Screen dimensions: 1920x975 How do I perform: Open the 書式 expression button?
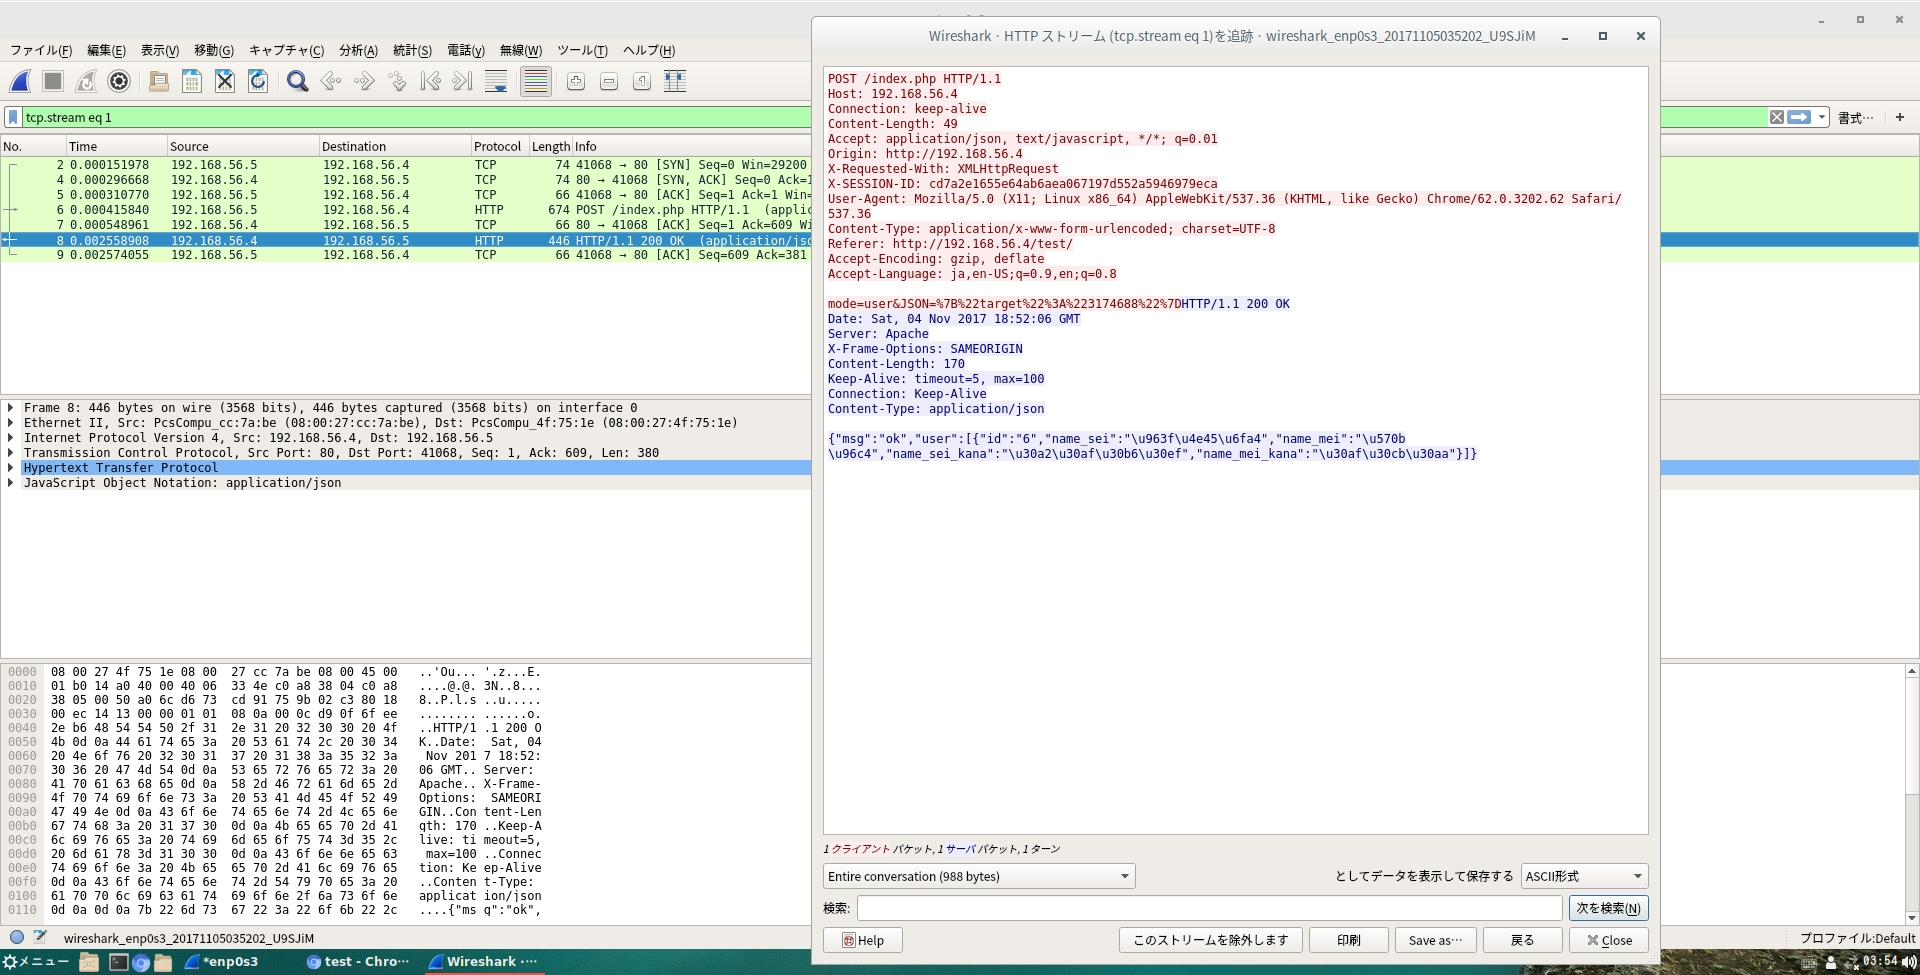click(1856, 118)
